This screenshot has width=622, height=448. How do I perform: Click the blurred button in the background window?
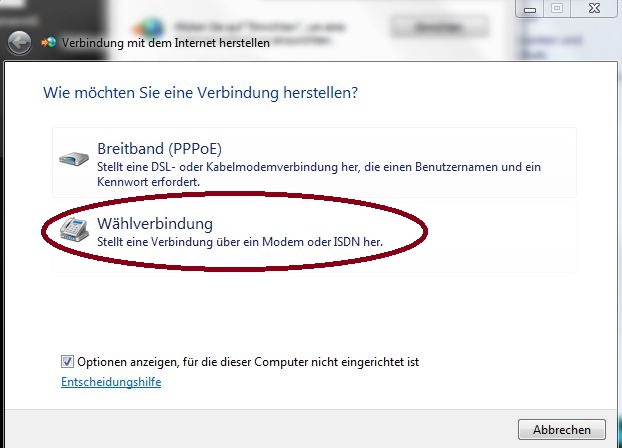pyautogui.click(x=440, y=27)
